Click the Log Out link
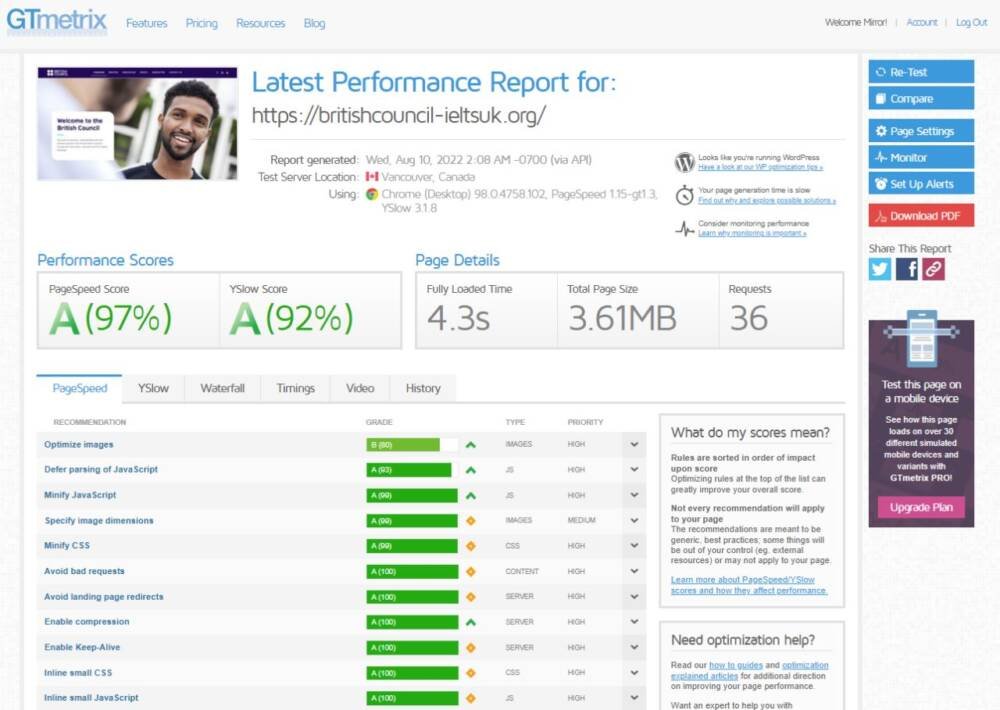 (x=971, y=23)
